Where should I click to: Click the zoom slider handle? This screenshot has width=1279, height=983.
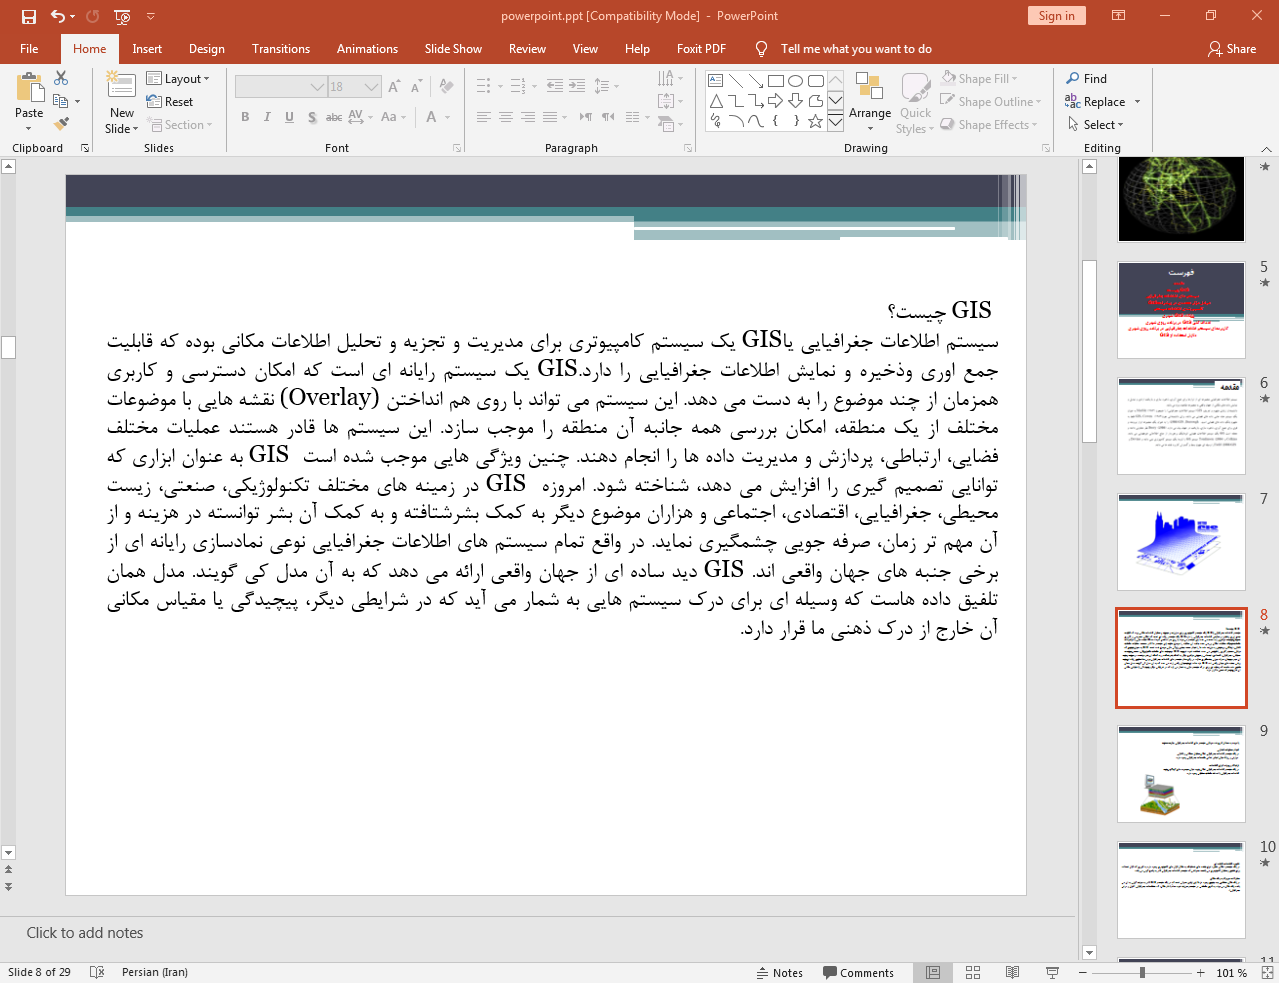(x=1142, y=972)
